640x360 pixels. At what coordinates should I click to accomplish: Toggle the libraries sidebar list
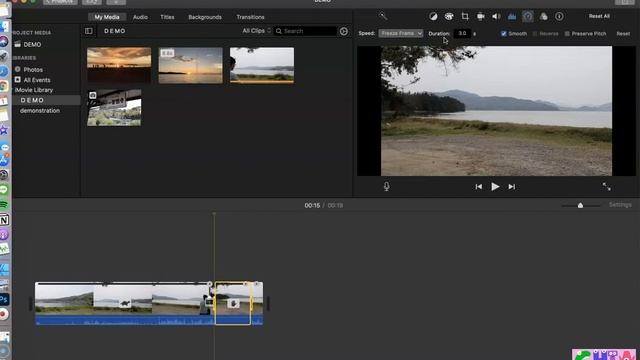click(x=89, y=31)
